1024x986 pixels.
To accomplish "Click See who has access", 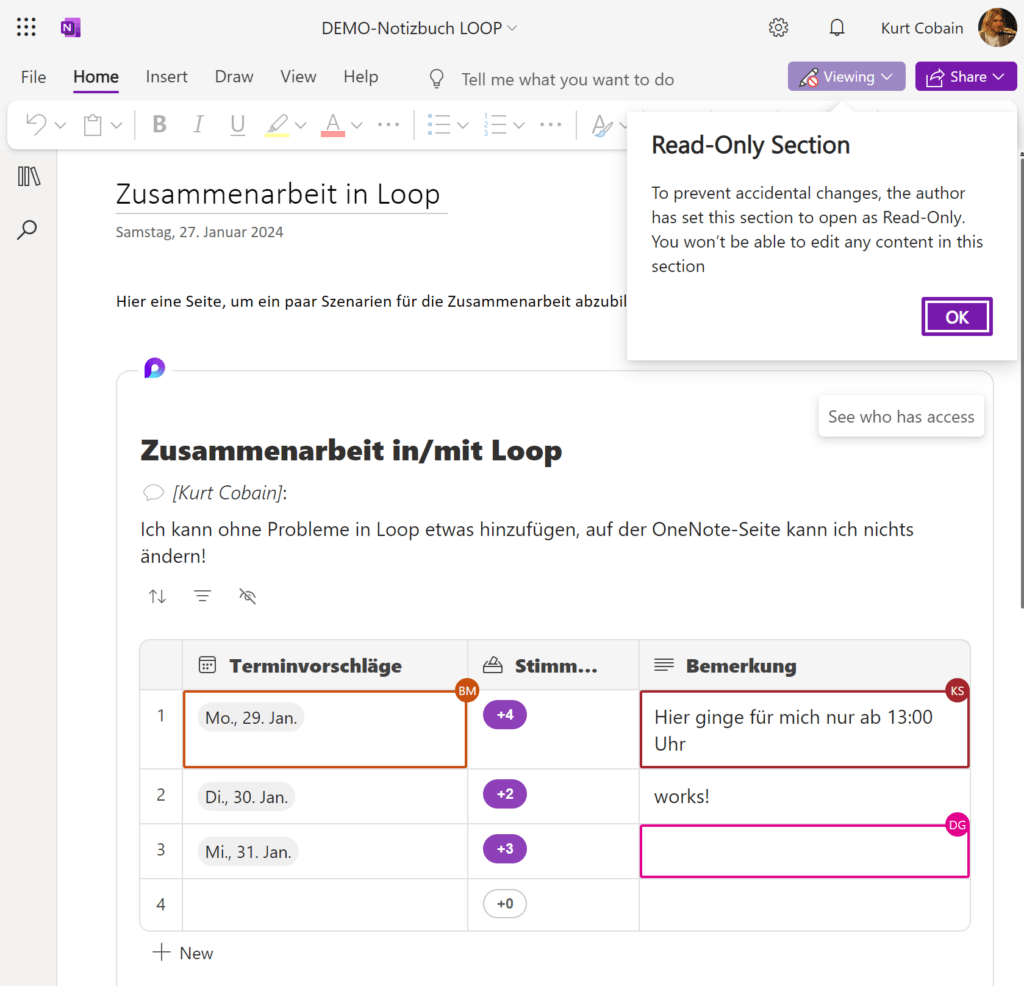I will point(901,417).
